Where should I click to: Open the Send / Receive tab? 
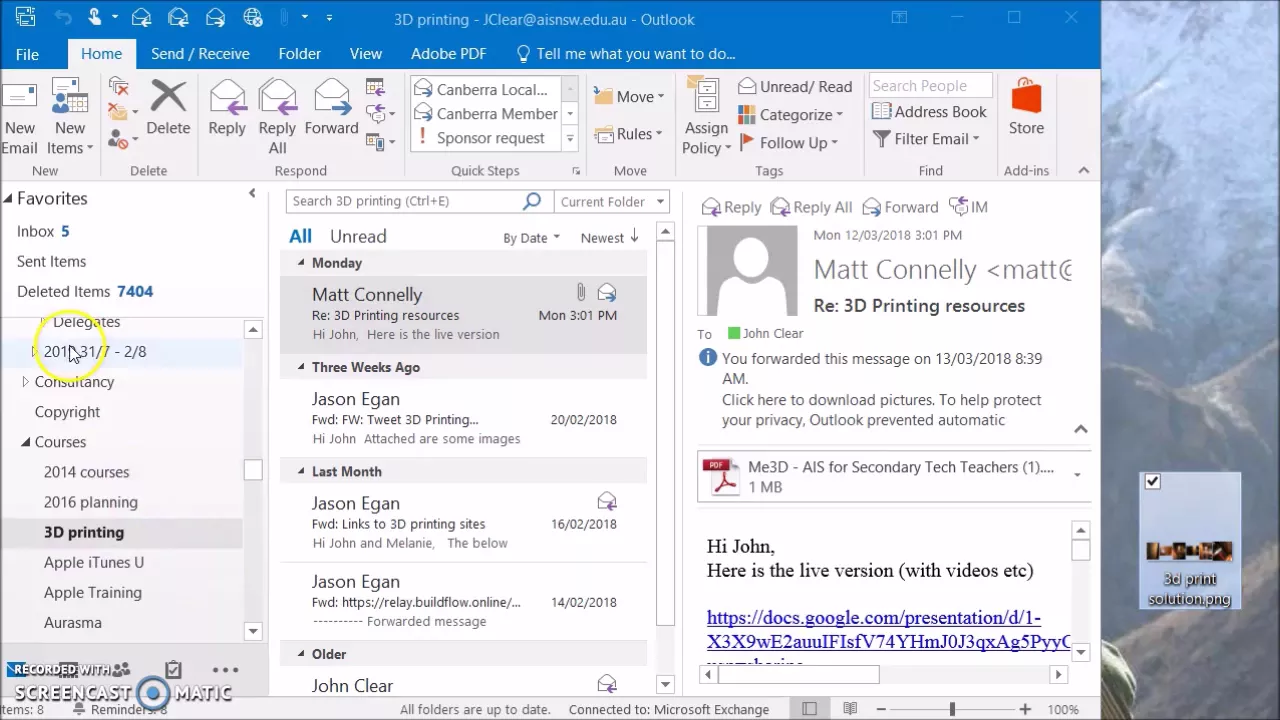[200, 54]
